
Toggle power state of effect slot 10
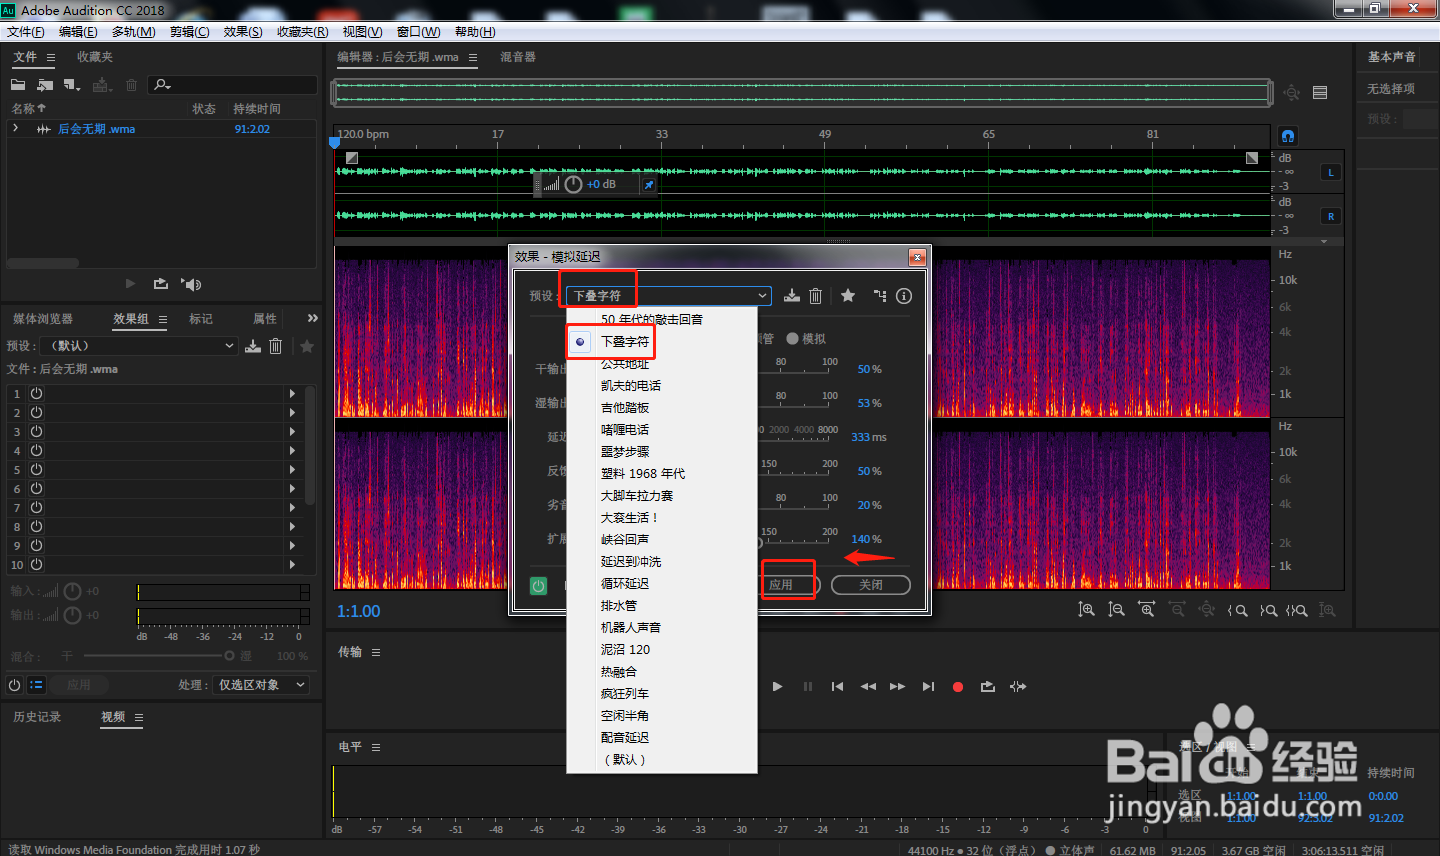click(36, 565)
